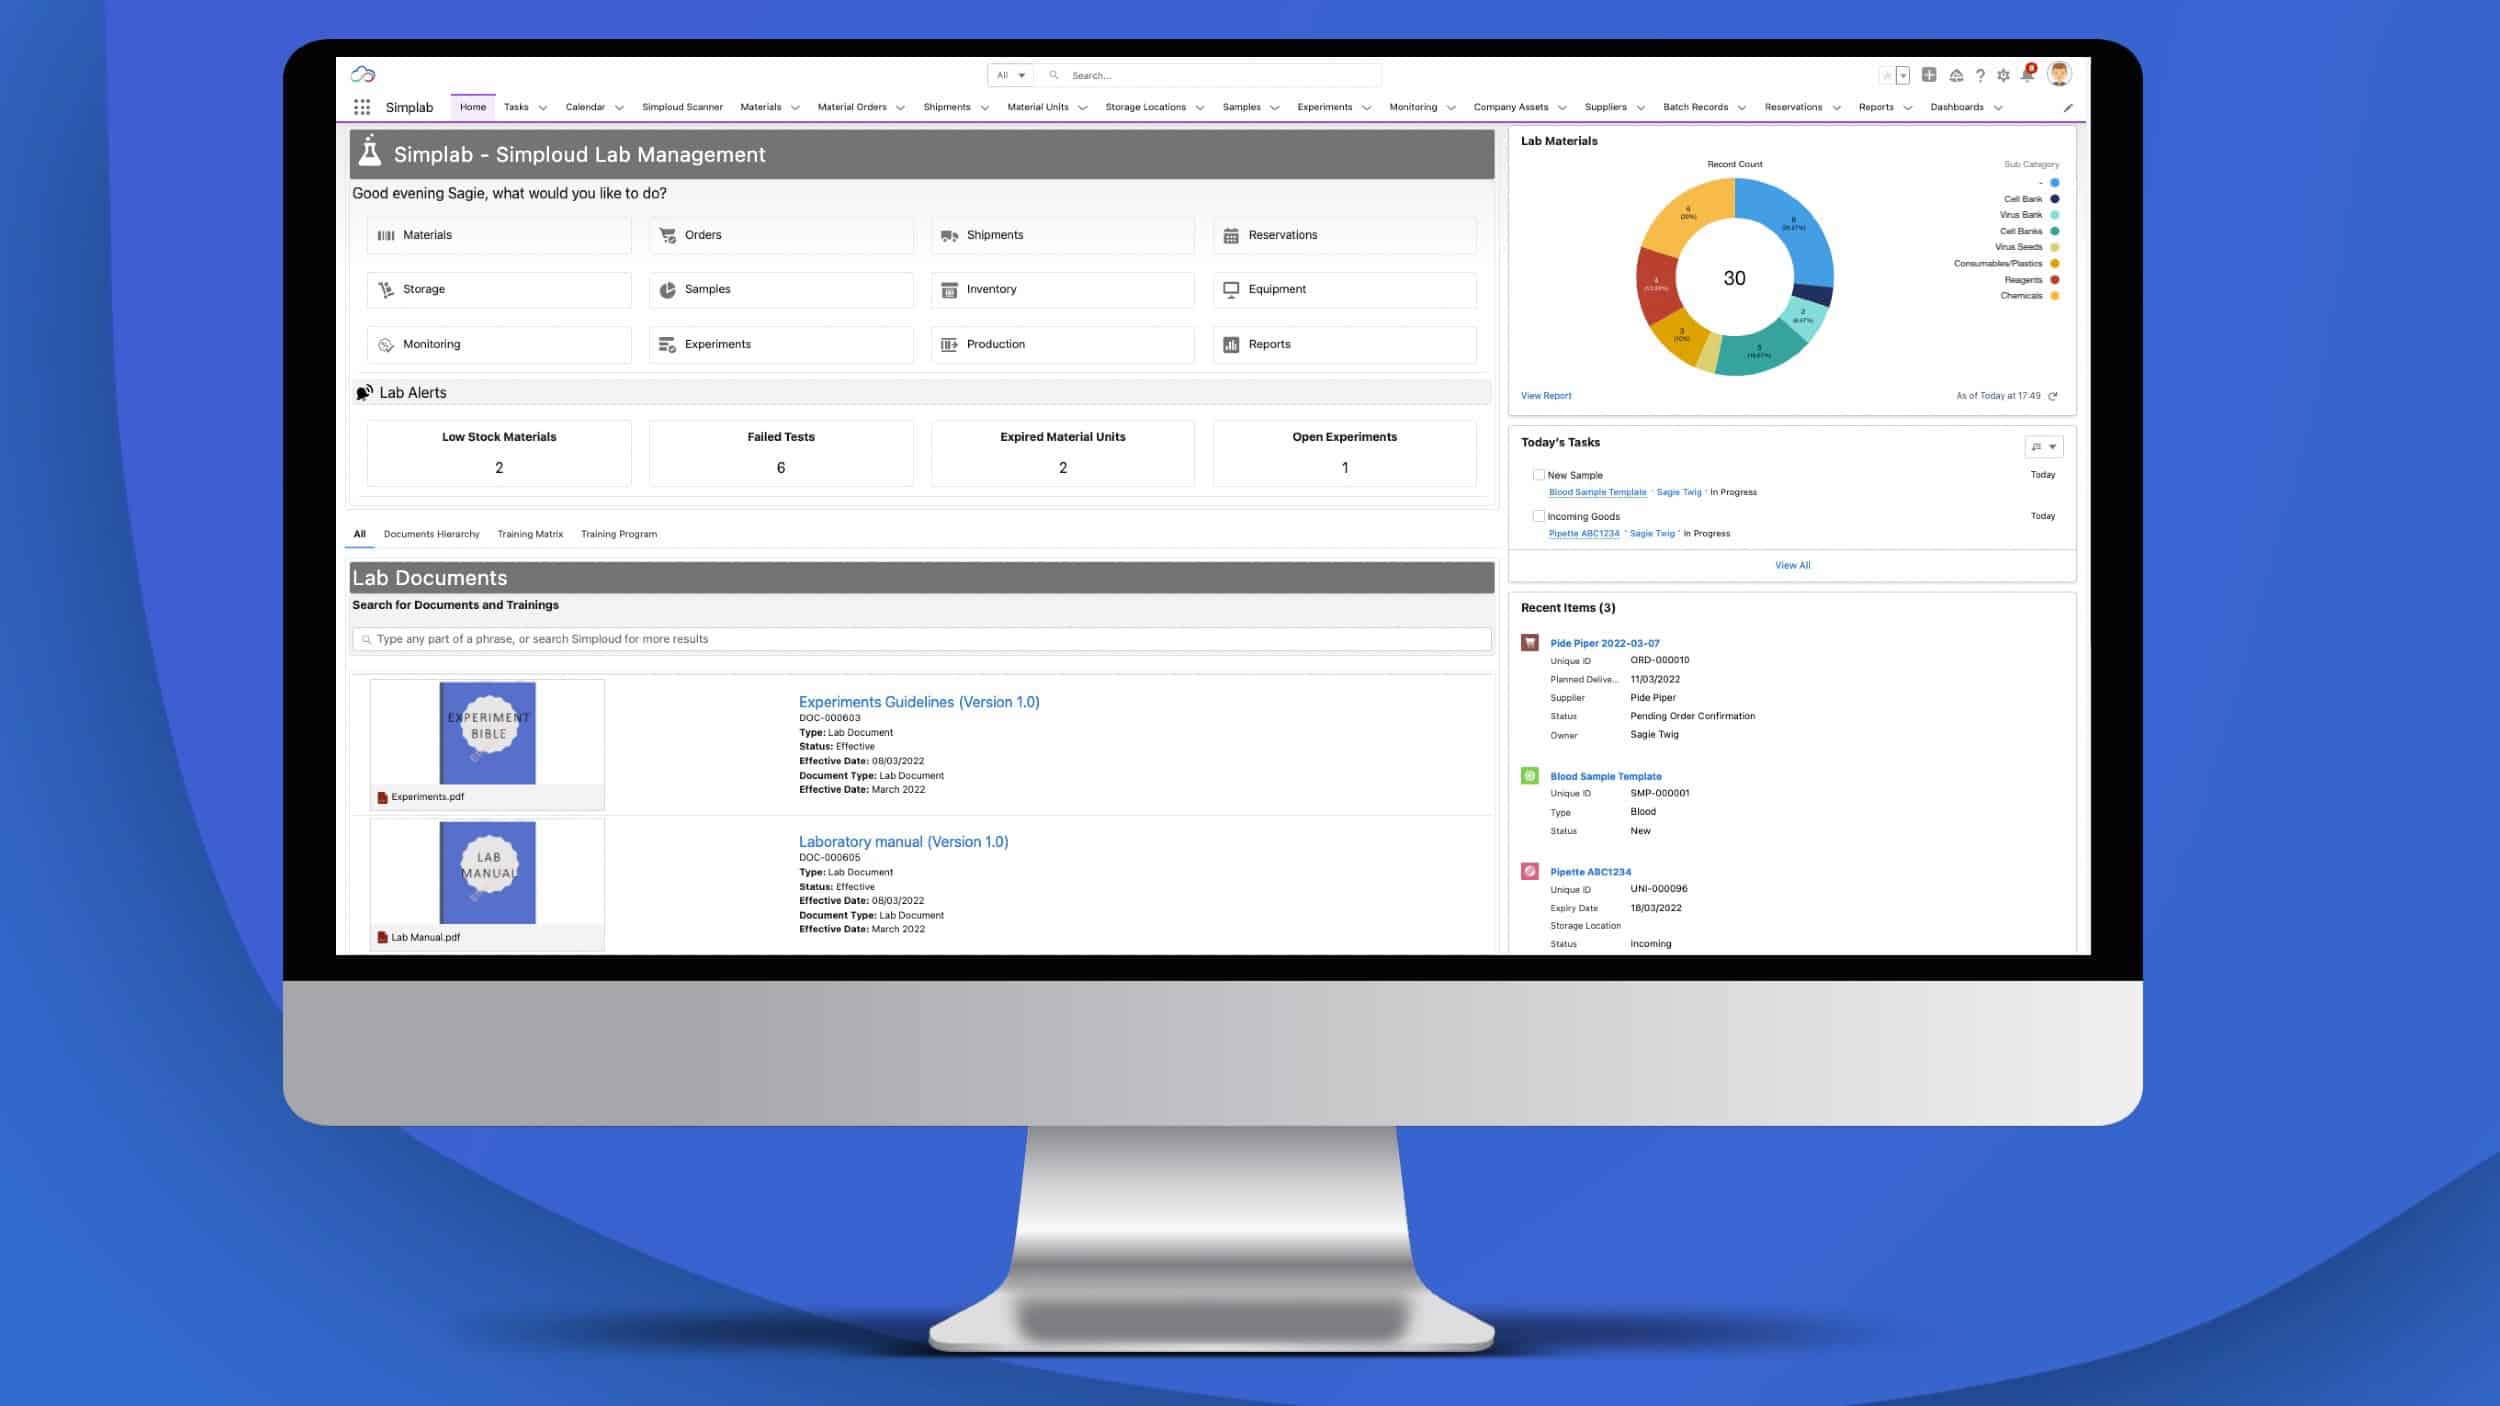This screenshot has width=2500, height=1406.
Task: Click the notifications bell icon
Action: tap(2027, 75)
